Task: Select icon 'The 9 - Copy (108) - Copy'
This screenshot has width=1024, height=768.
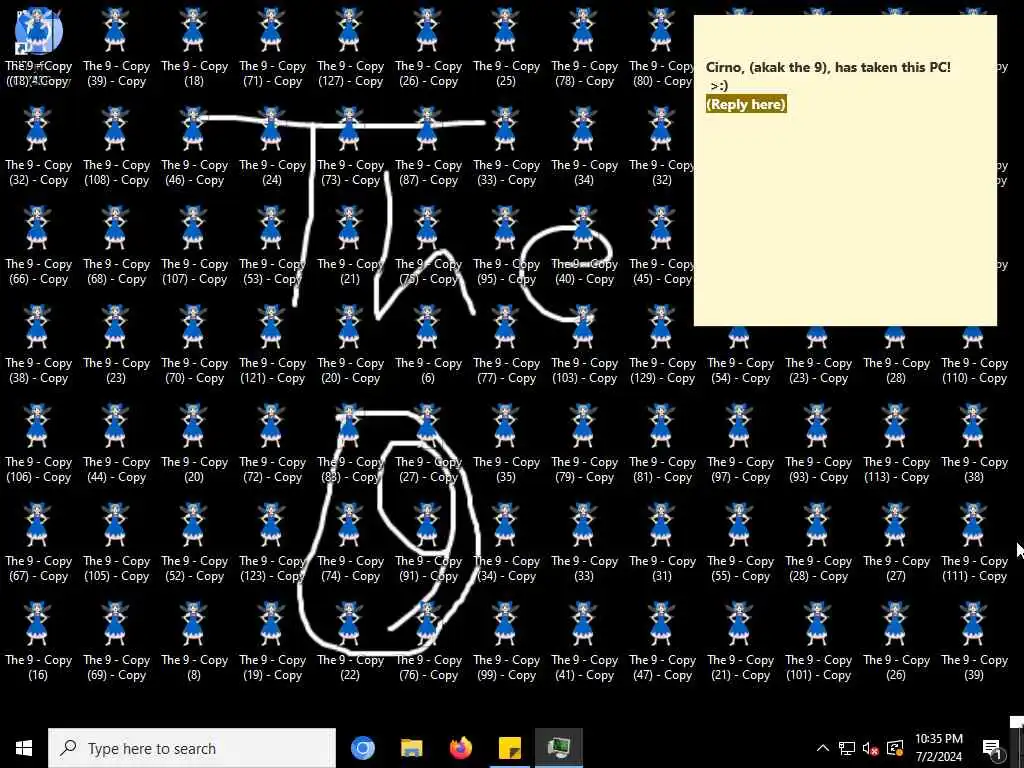Action: pos(116,147)
